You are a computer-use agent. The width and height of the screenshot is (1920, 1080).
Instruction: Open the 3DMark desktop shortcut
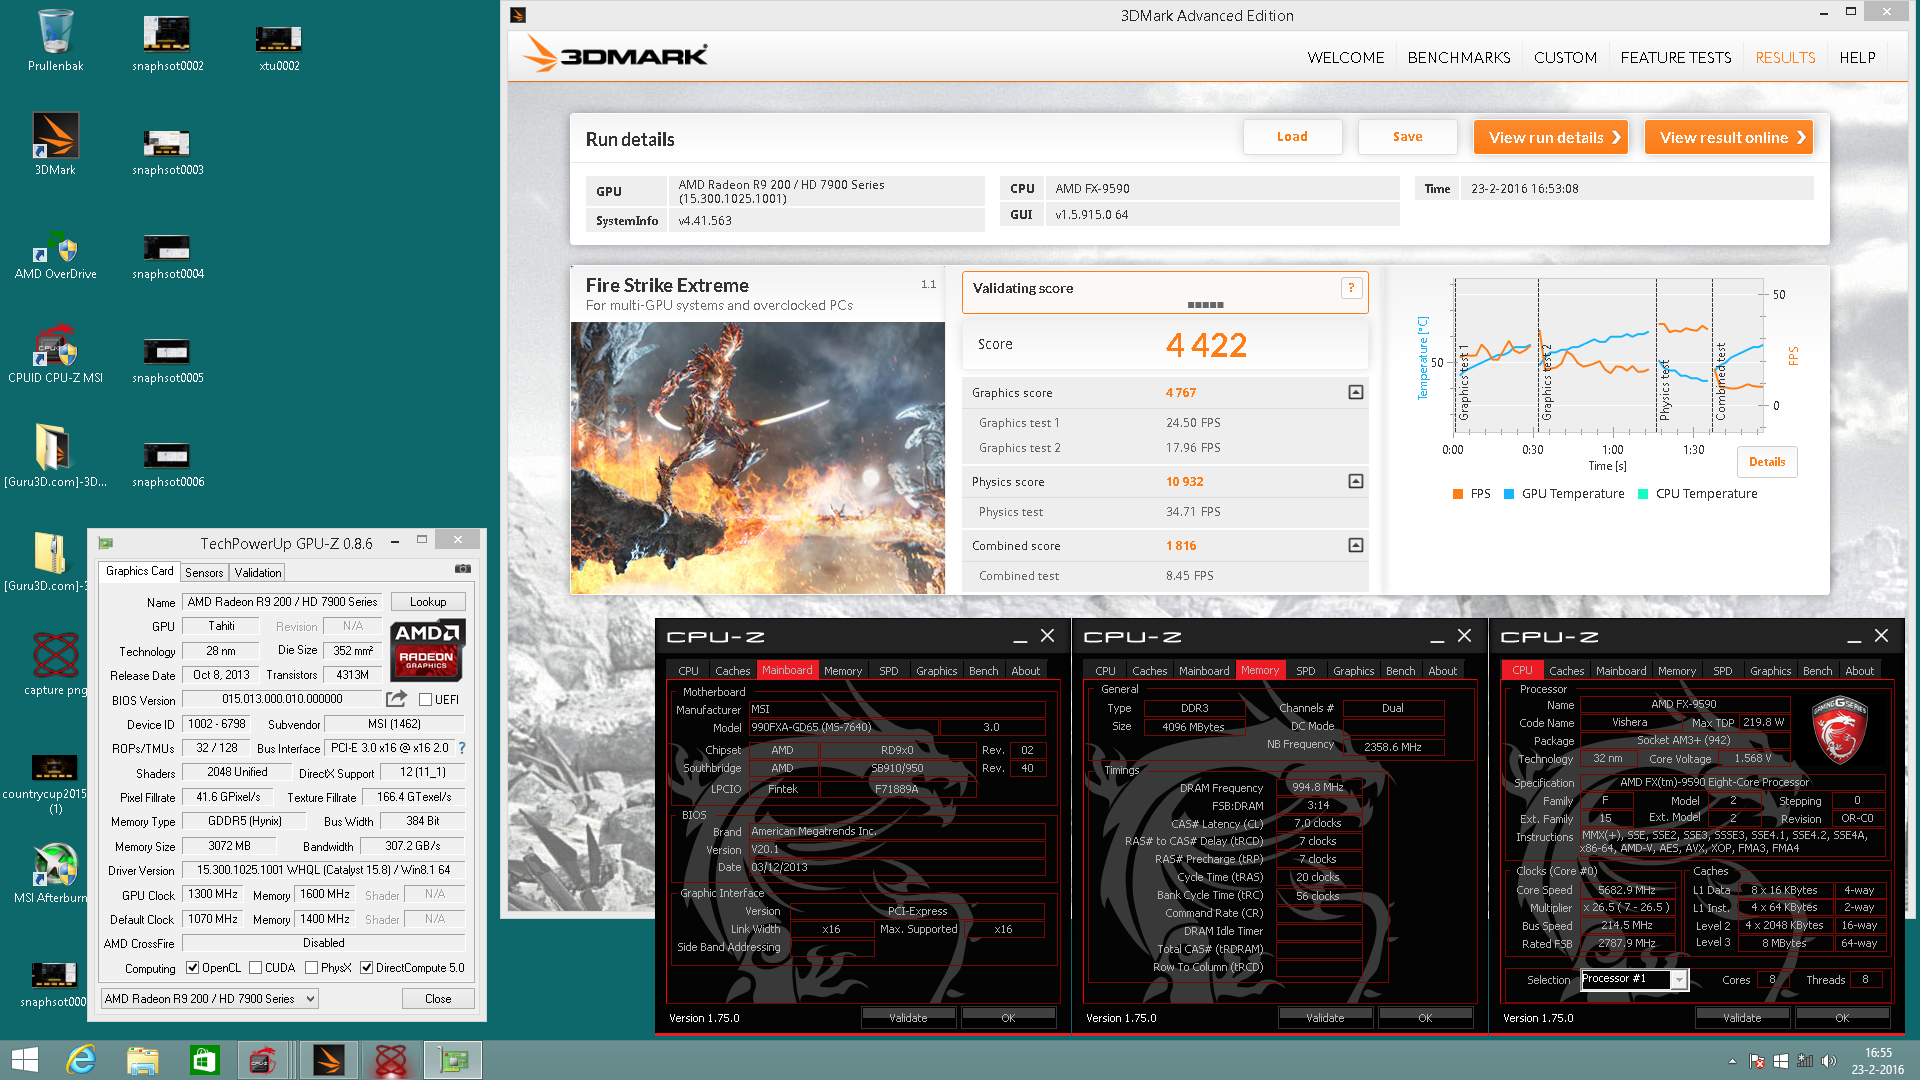click(x=55, y=143)
